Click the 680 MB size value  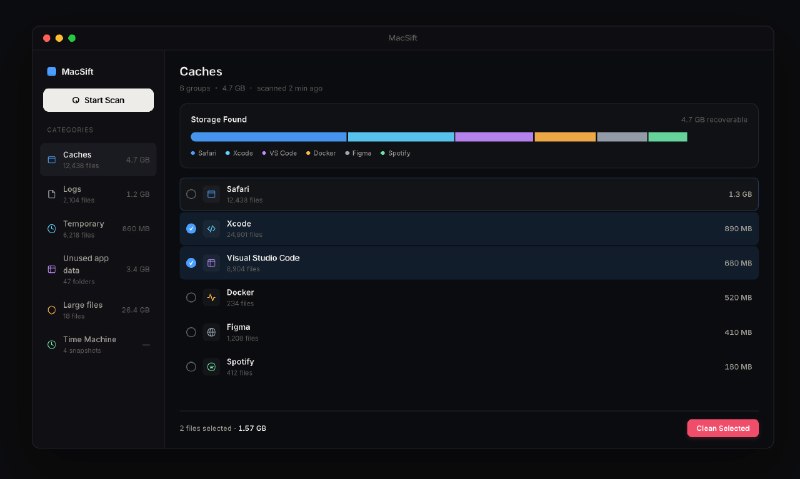click(x=738, y=263)
